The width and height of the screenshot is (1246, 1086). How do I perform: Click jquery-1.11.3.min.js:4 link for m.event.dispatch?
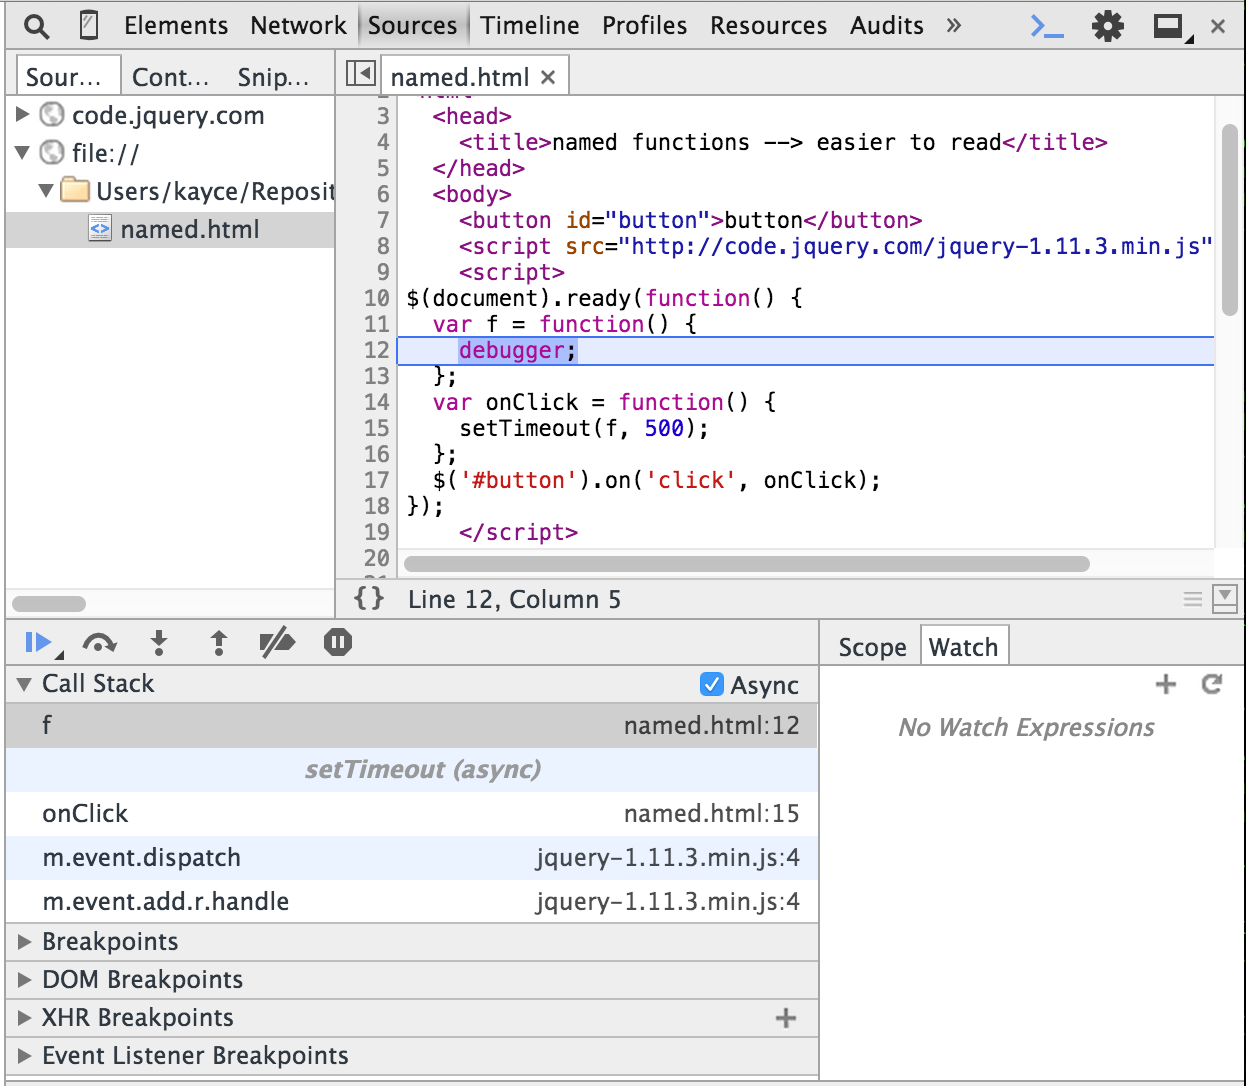[668, 858]
